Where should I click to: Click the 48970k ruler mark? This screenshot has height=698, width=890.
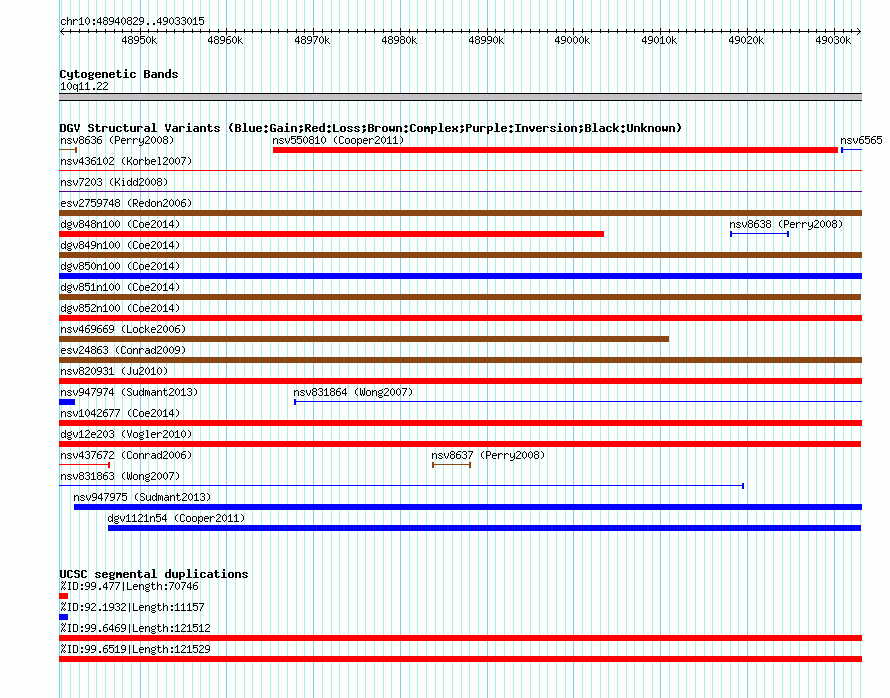(312, 40)
